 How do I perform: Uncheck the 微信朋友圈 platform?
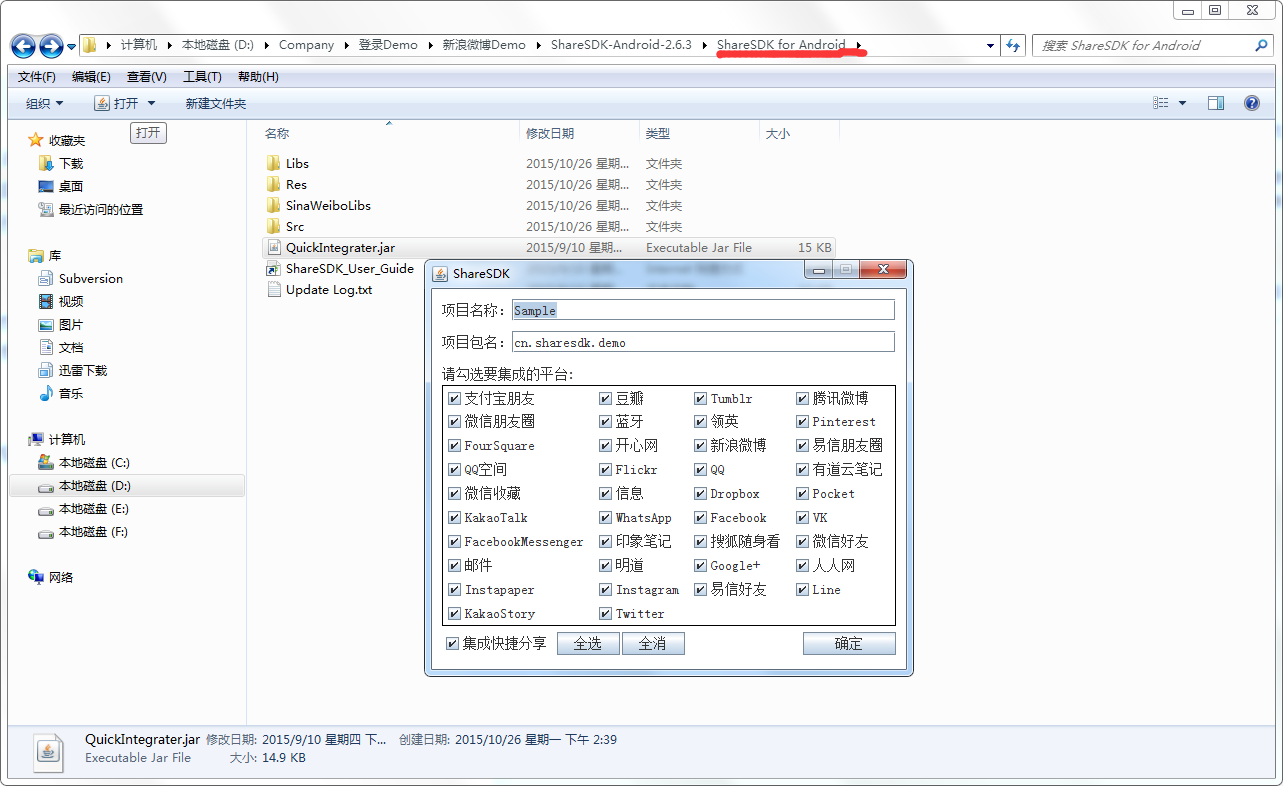454,422
